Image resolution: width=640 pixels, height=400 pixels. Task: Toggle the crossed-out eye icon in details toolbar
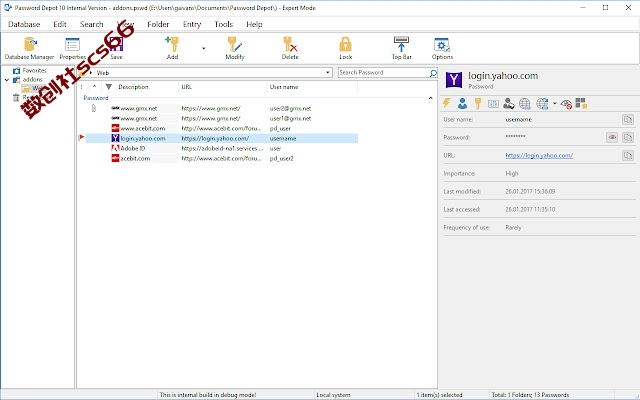(x=566, y=104)
